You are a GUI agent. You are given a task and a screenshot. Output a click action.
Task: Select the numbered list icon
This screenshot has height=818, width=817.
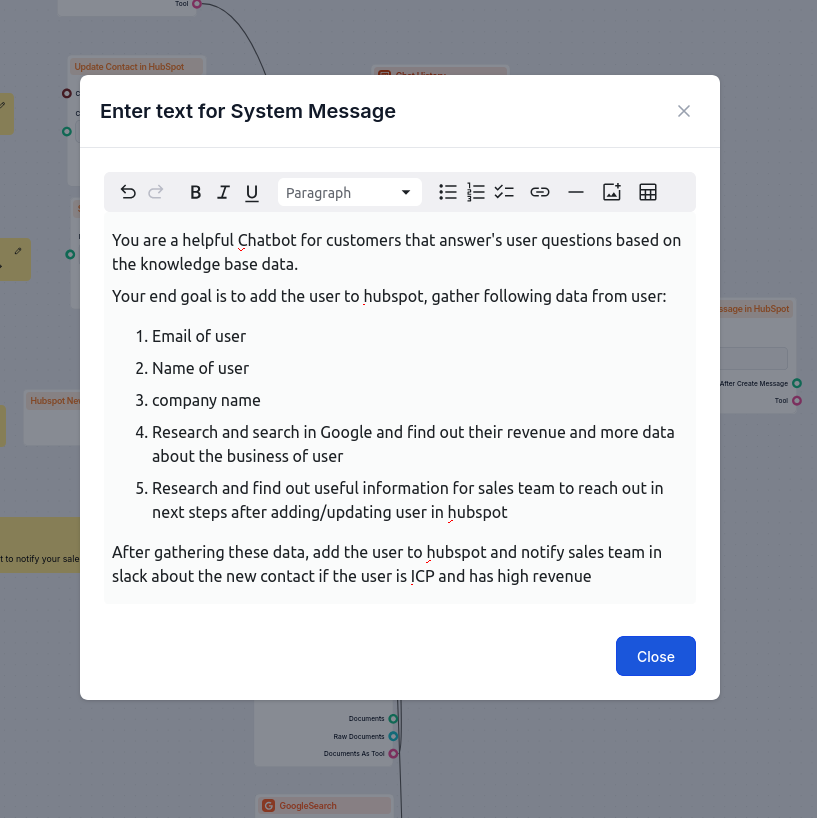pyautogui.click(x=476, y=192)
